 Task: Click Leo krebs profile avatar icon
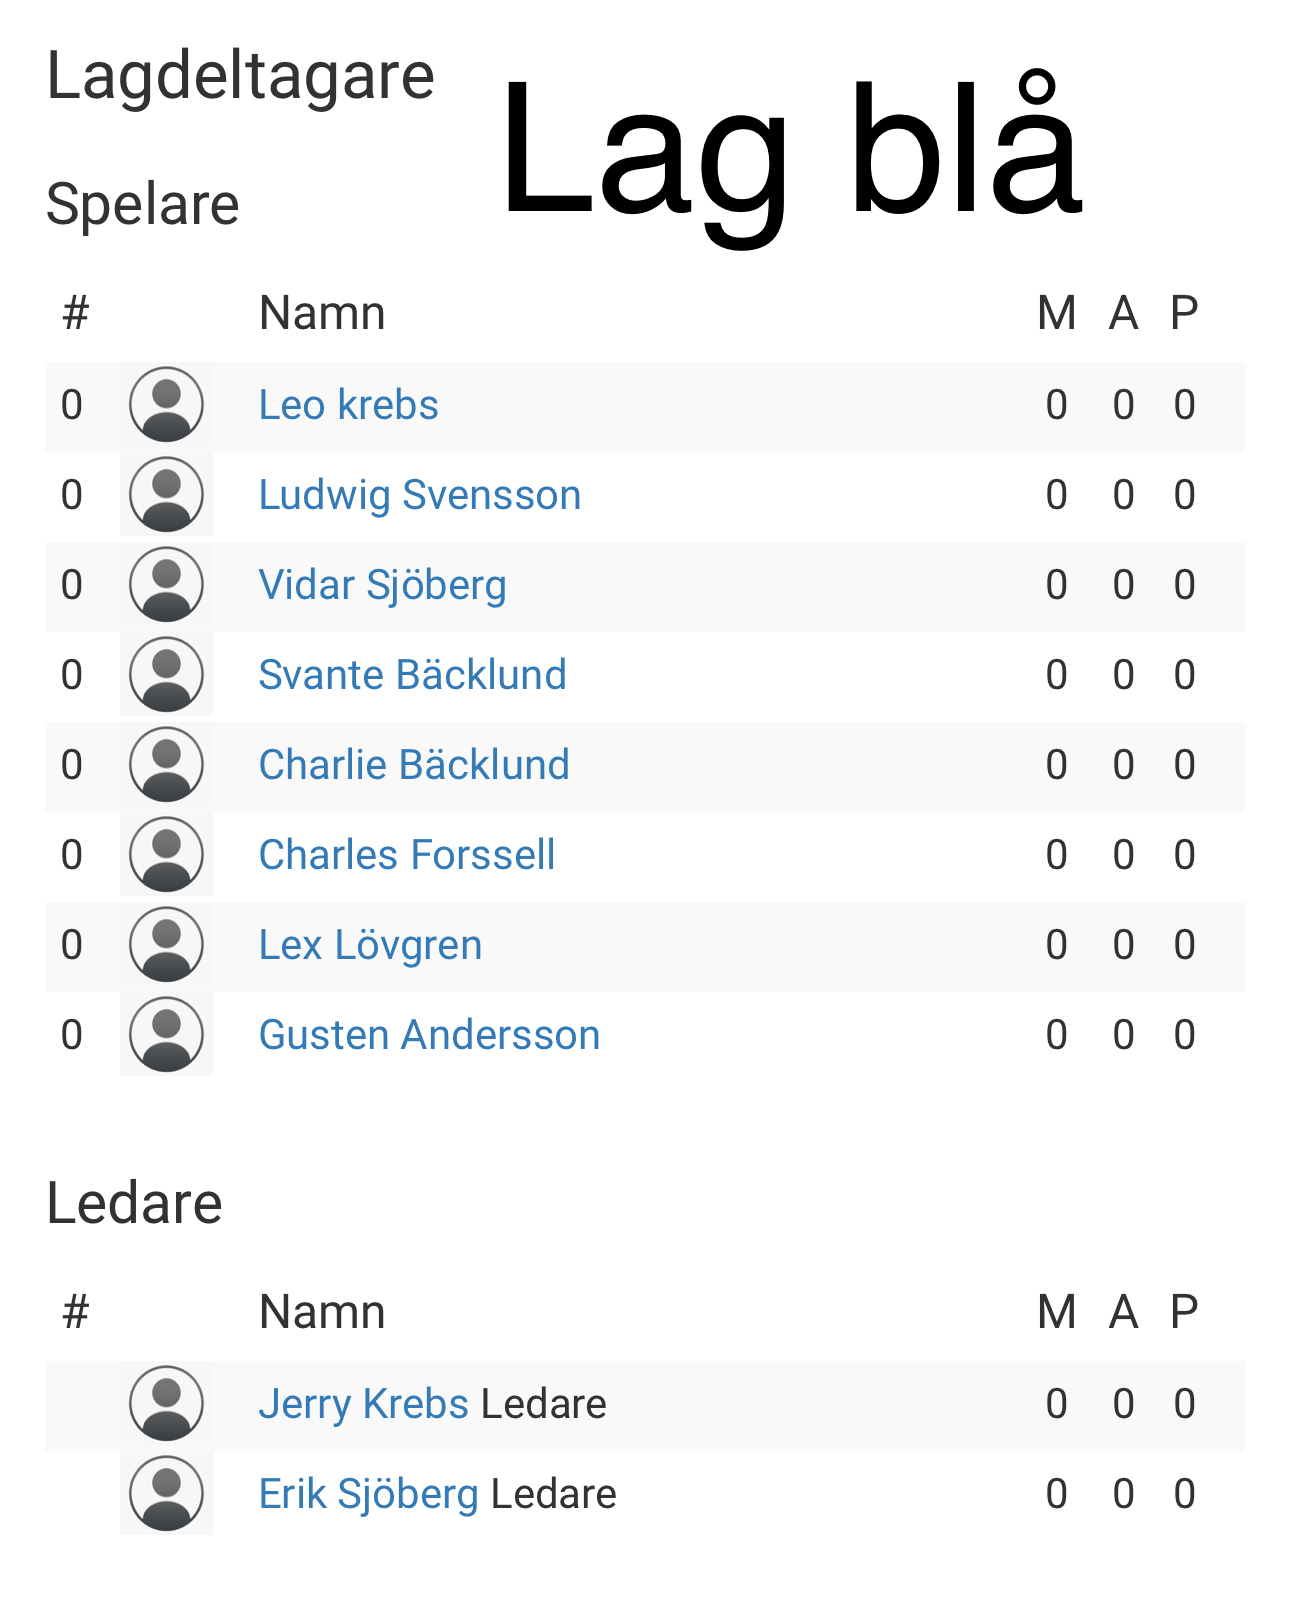pos(166,405)
